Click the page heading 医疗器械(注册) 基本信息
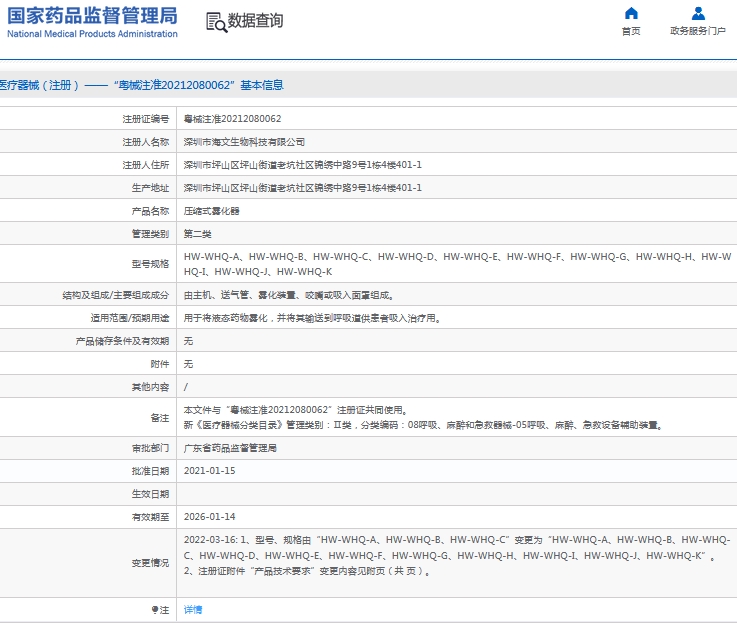The width and height of the screenshot is (737, 623). click(x=141, y=85)
